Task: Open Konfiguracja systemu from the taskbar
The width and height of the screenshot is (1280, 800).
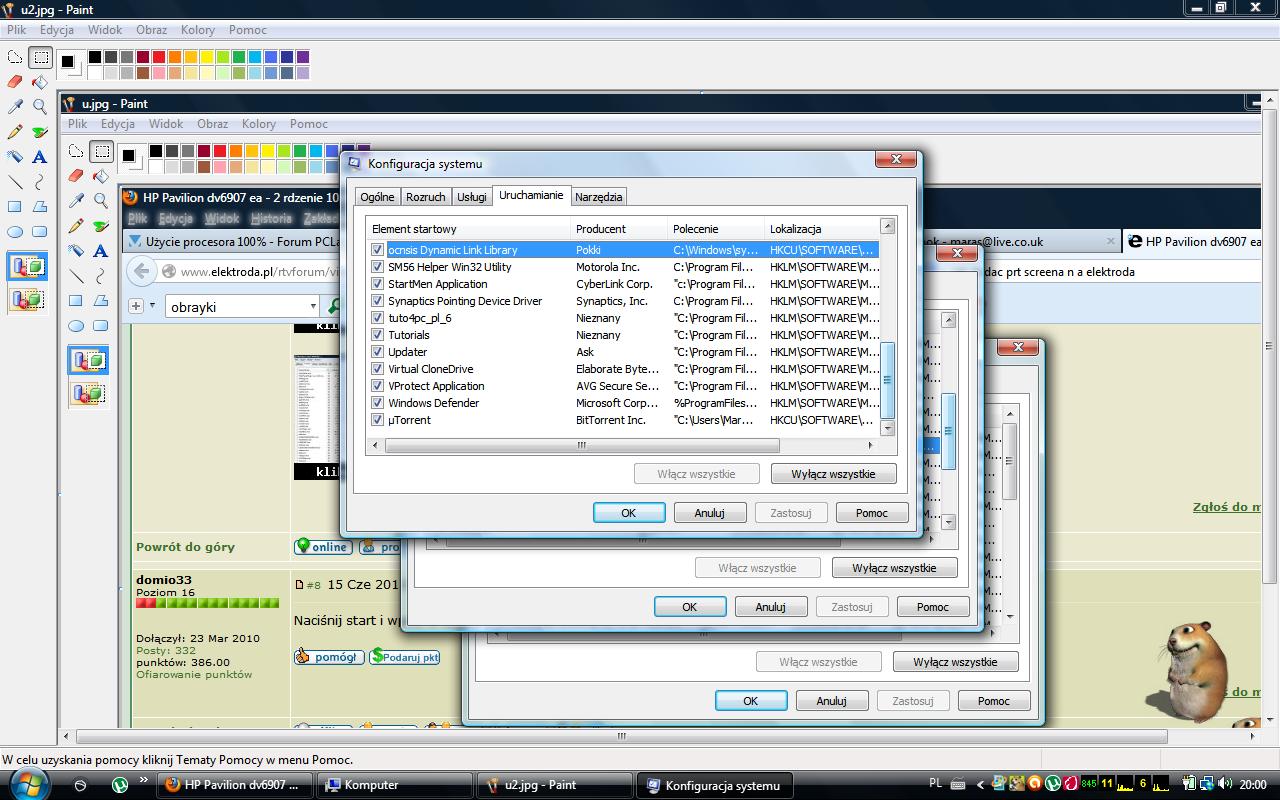Action: (714, 785)
